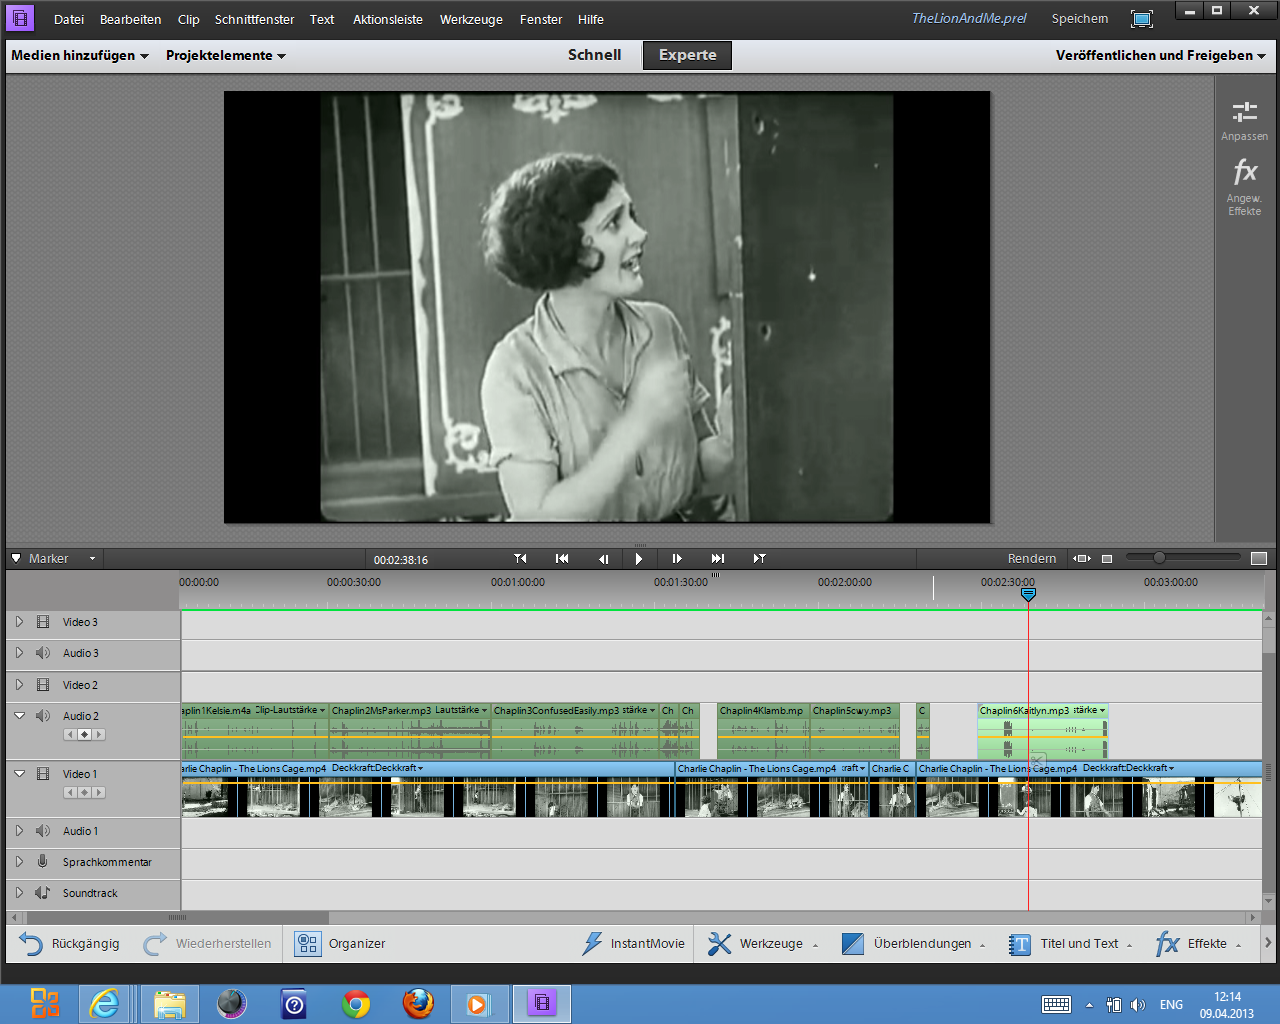The image size is (1280, 1024).
Task: Click the zoom-out icon beside the zoom slider
Action: pyautogui.click(x=1107, y=559)
